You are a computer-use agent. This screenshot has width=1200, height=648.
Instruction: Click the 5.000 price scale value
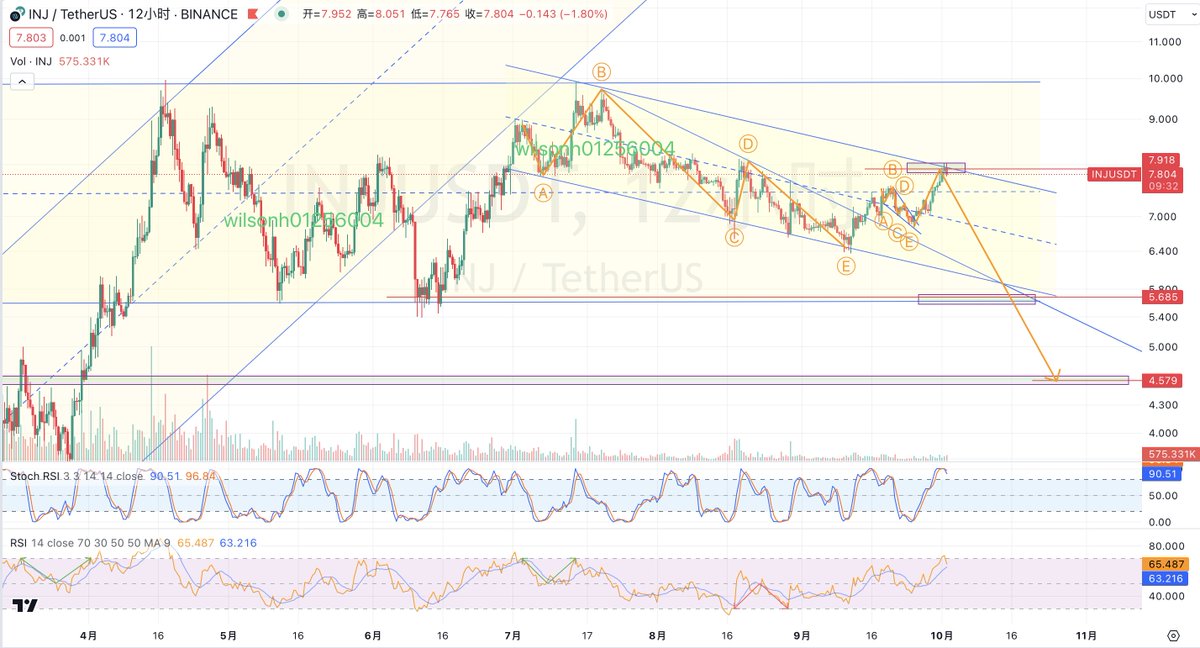[x=1164, y=348]
